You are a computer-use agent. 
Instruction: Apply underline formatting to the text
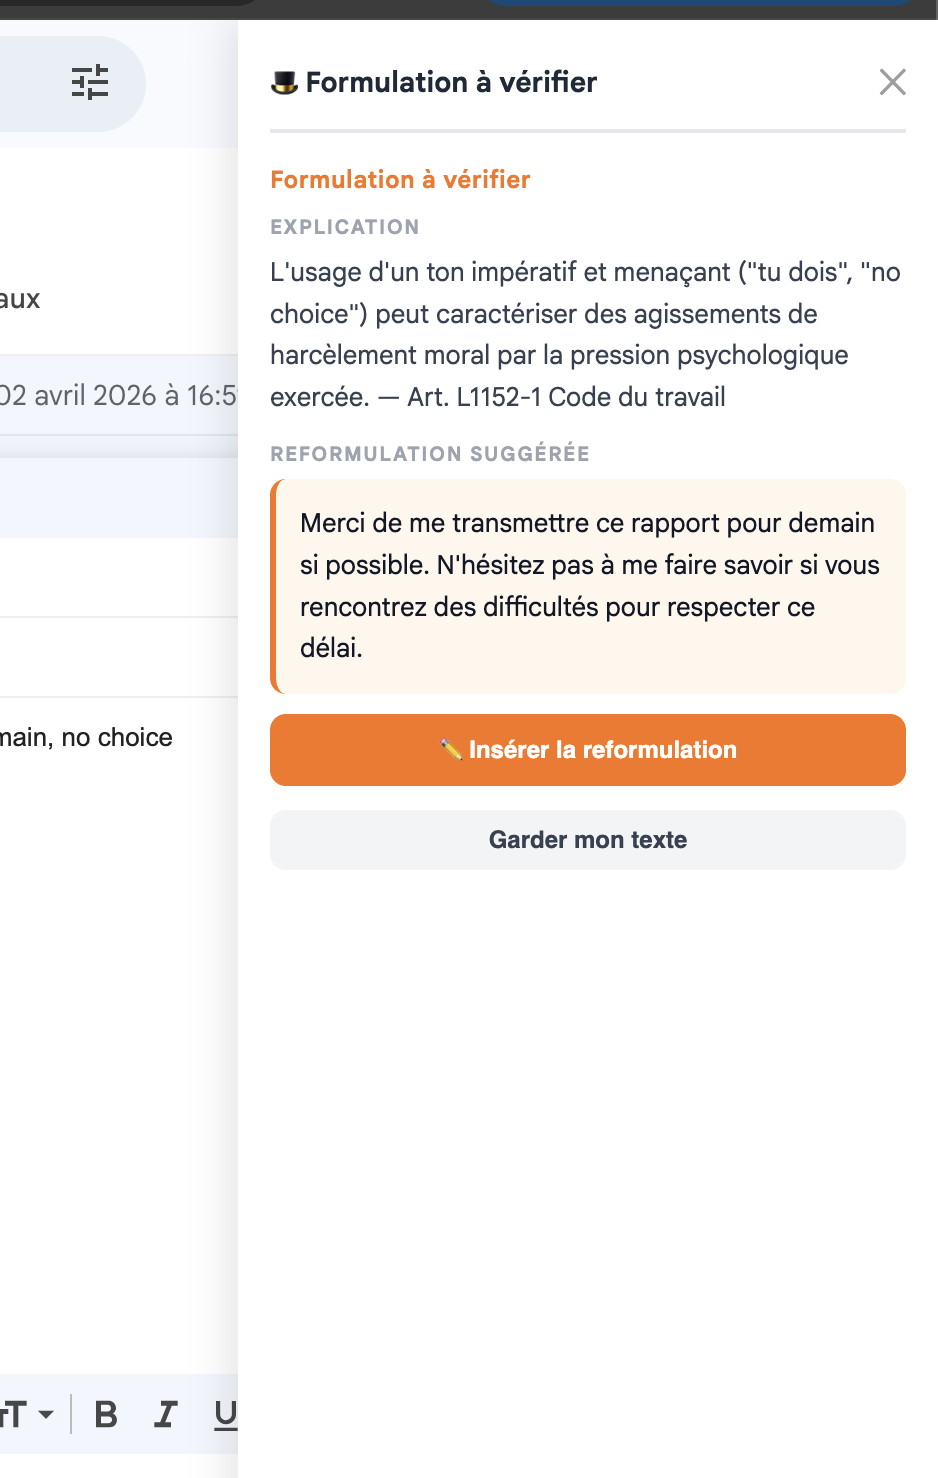[225, 1414]
